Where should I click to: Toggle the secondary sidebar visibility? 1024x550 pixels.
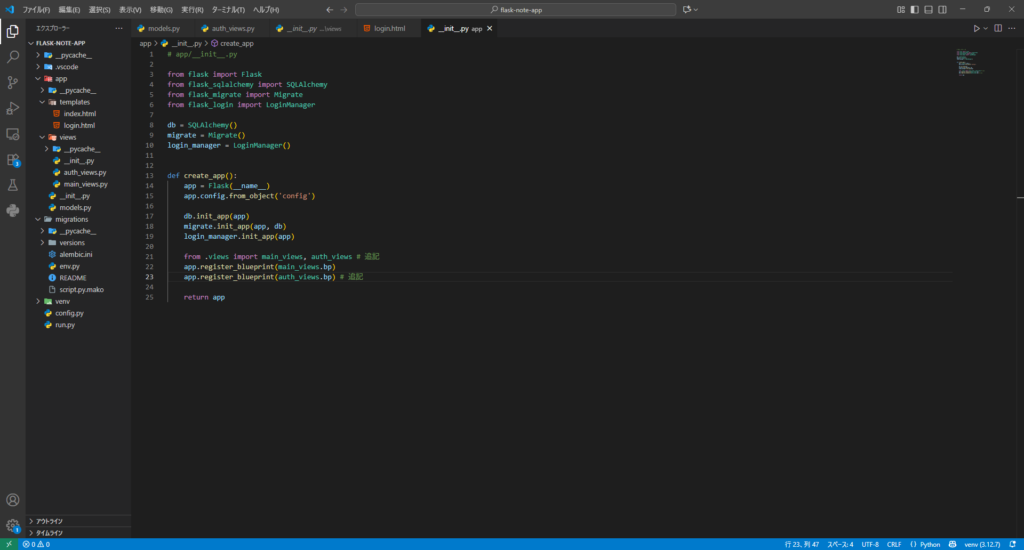point(942,9)
